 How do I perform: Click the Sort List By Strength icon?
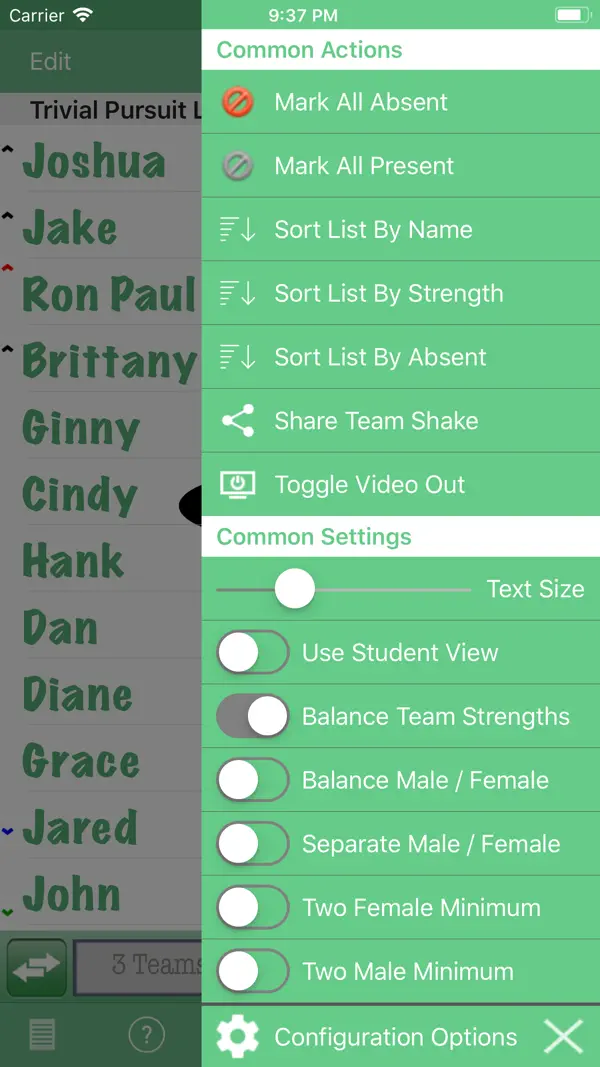(237, 293)
